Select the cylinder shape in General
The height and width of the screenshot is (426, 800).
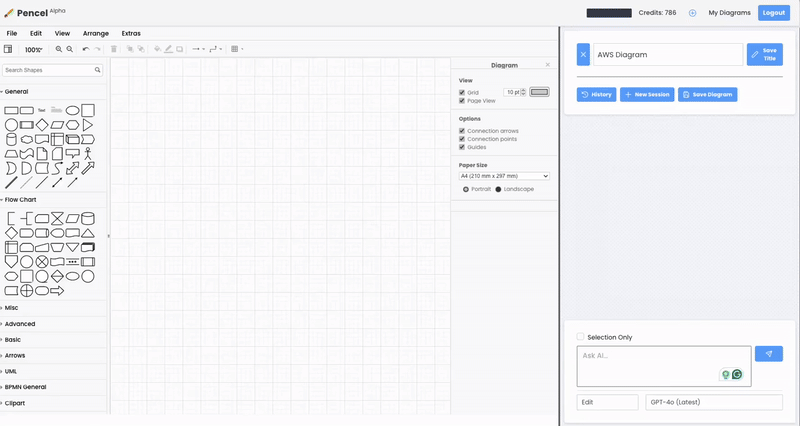point(11,139)
